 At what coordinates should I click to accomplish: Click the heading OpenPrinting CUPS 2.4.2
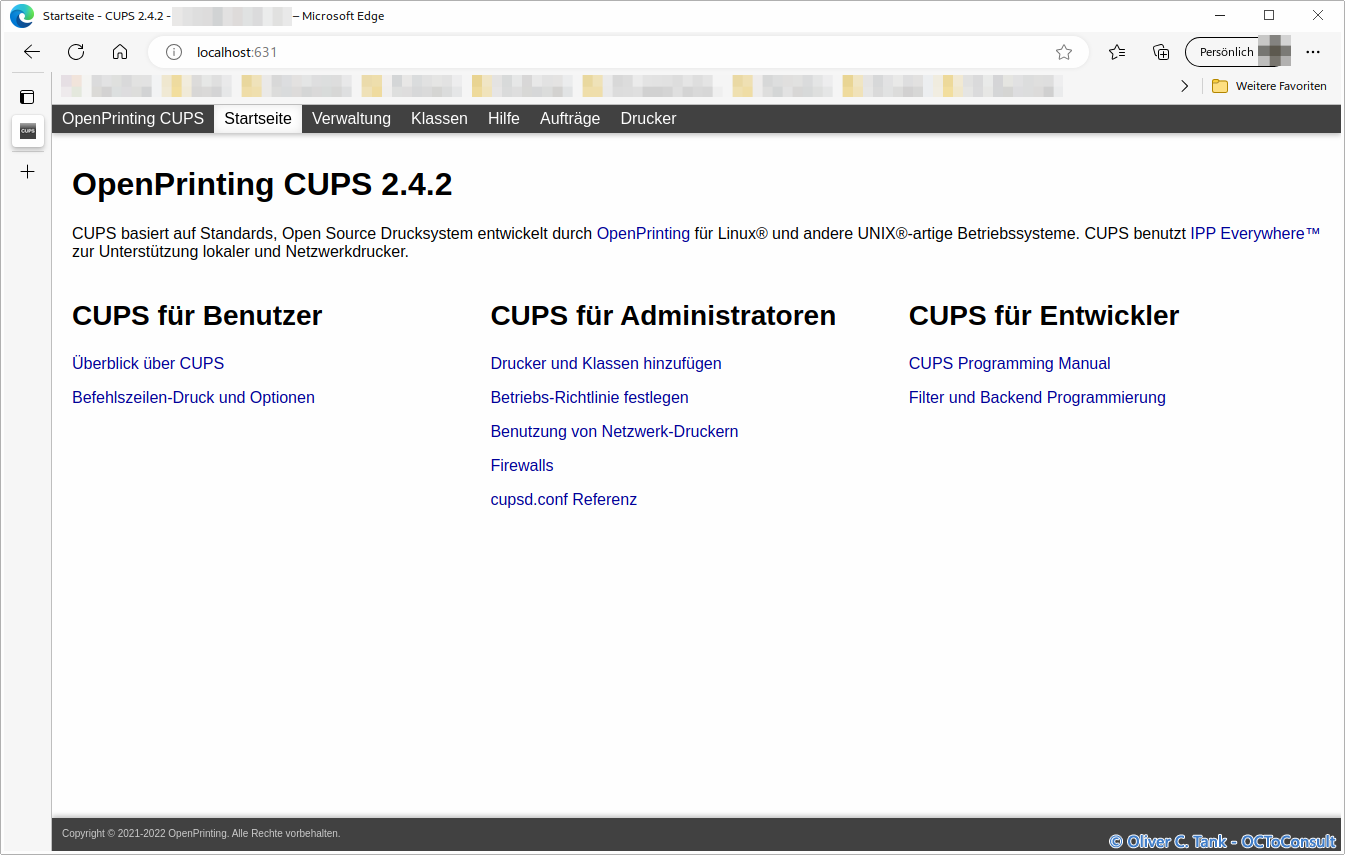[x=262, y=185]
